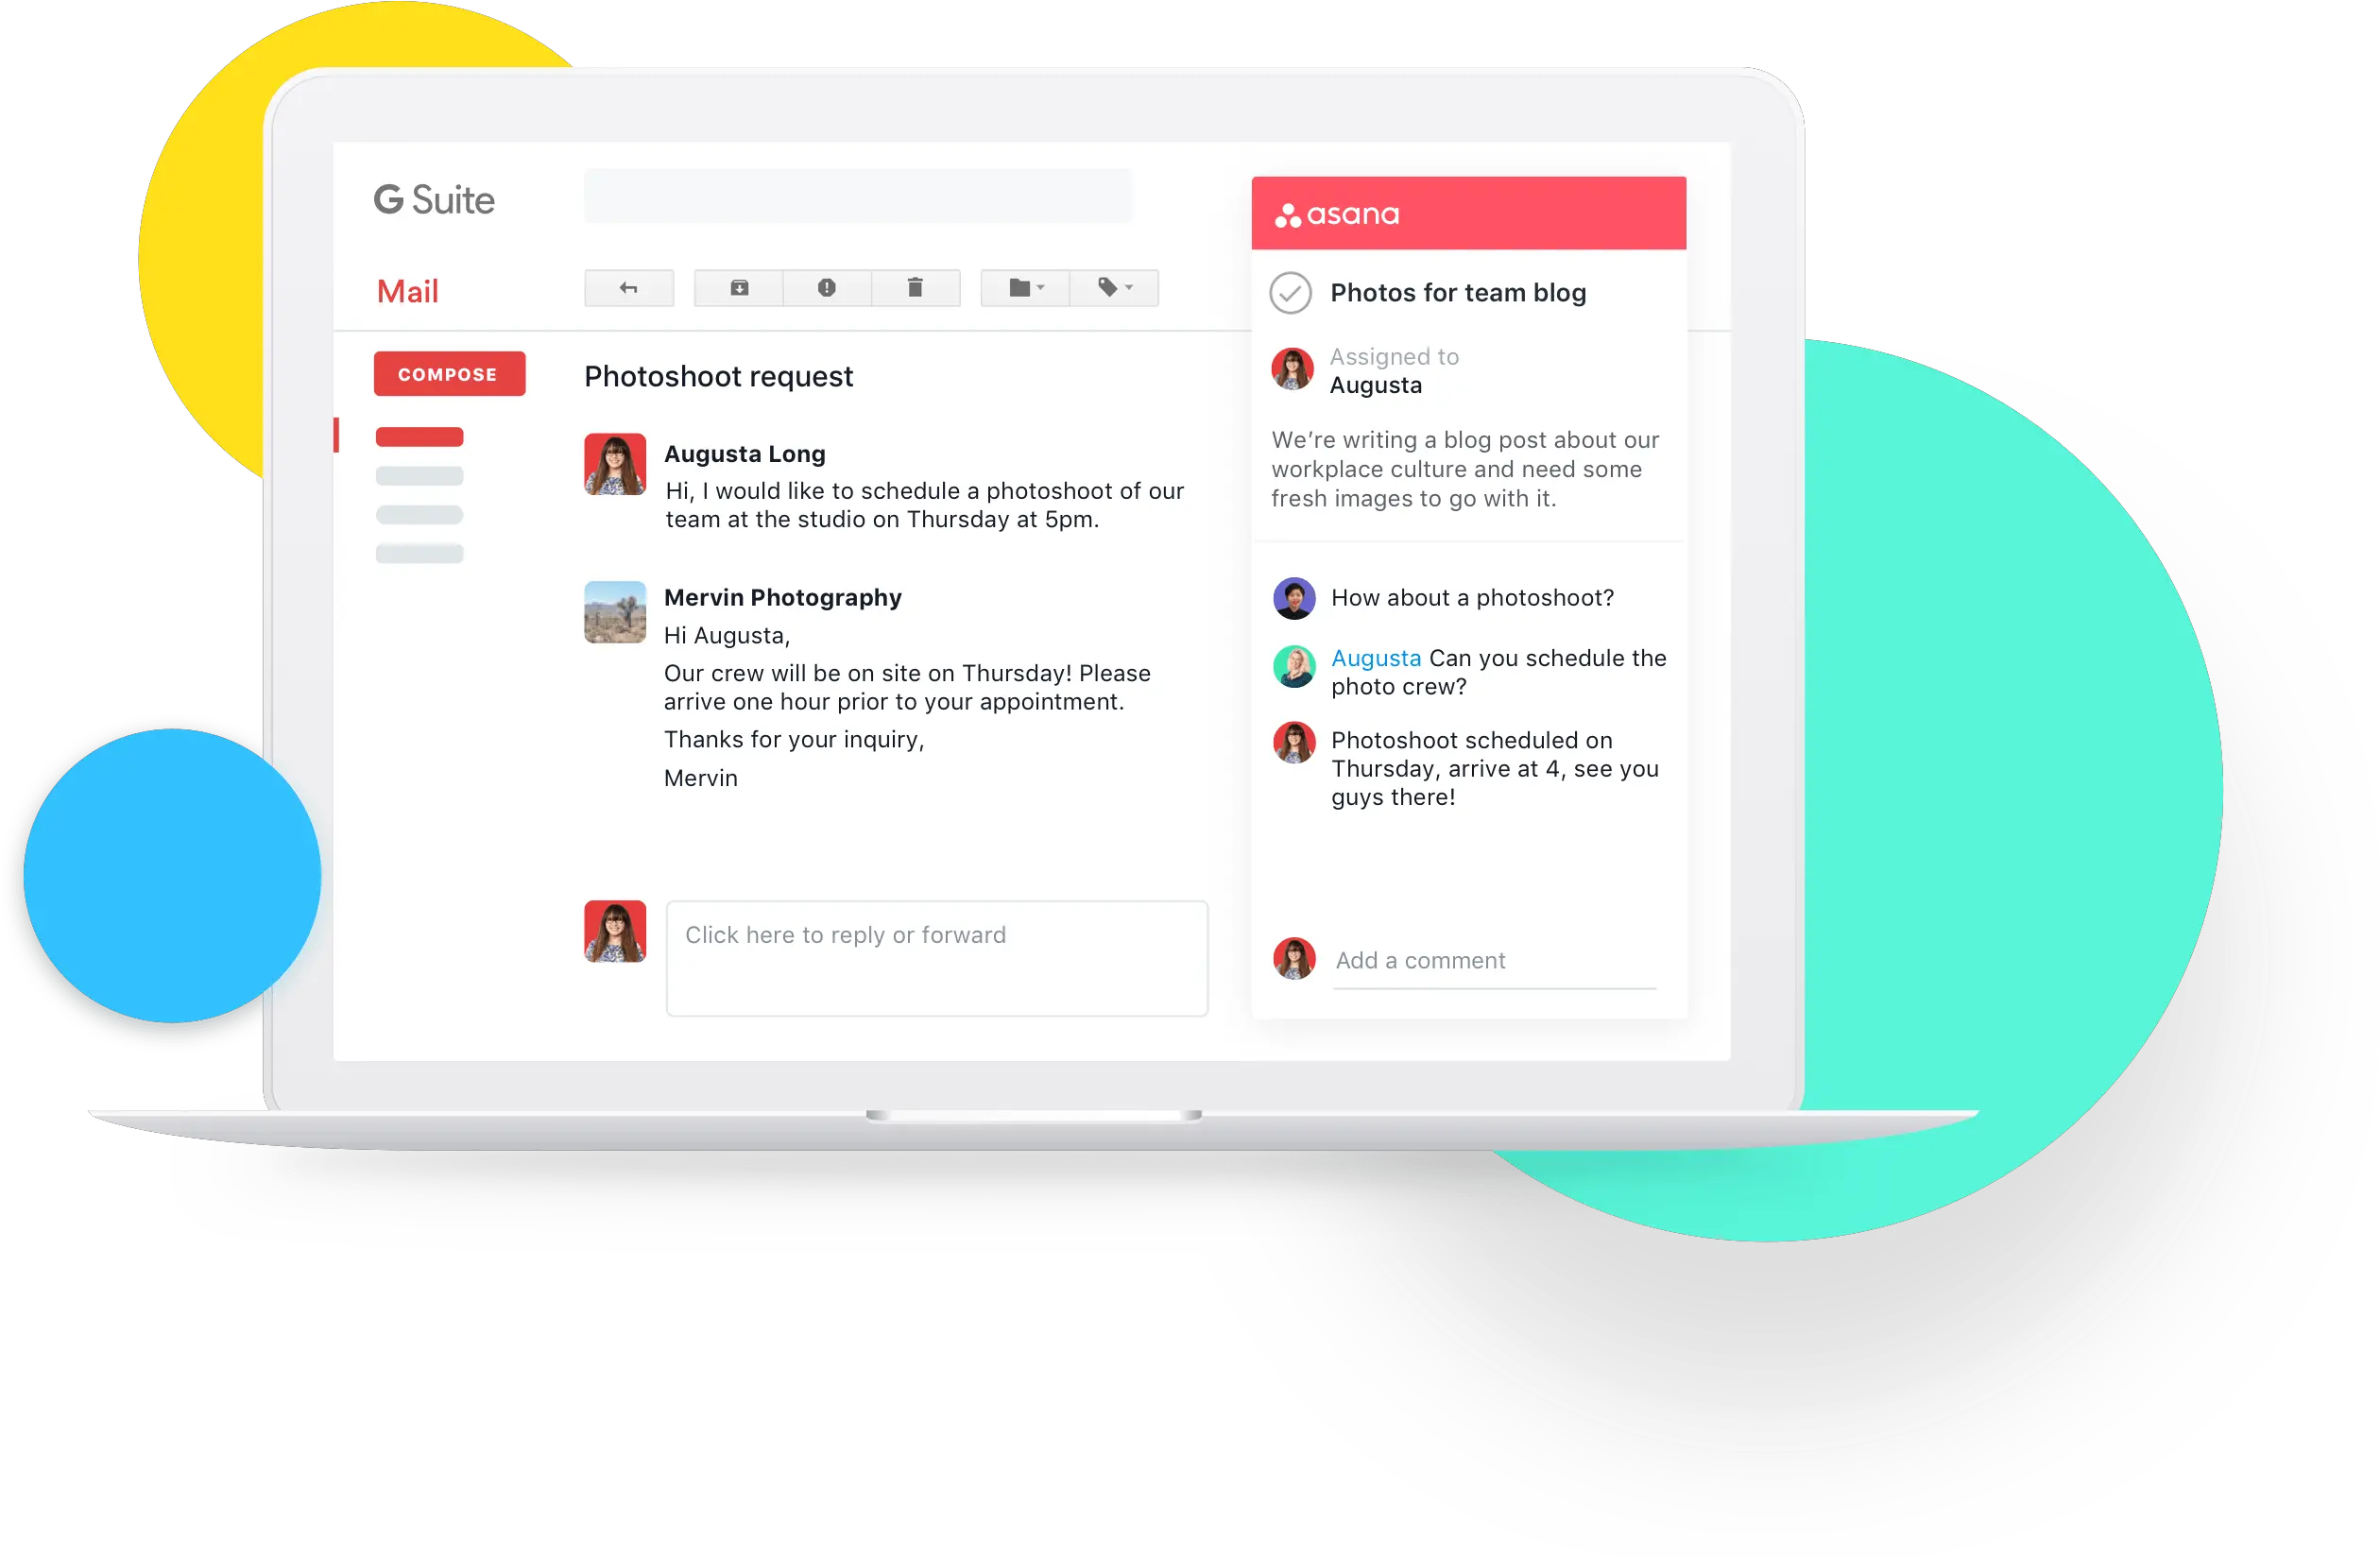Viewport: 2380px width, 1558px height.
Task: Click the COMPOSE button
Action: (447, 372)
